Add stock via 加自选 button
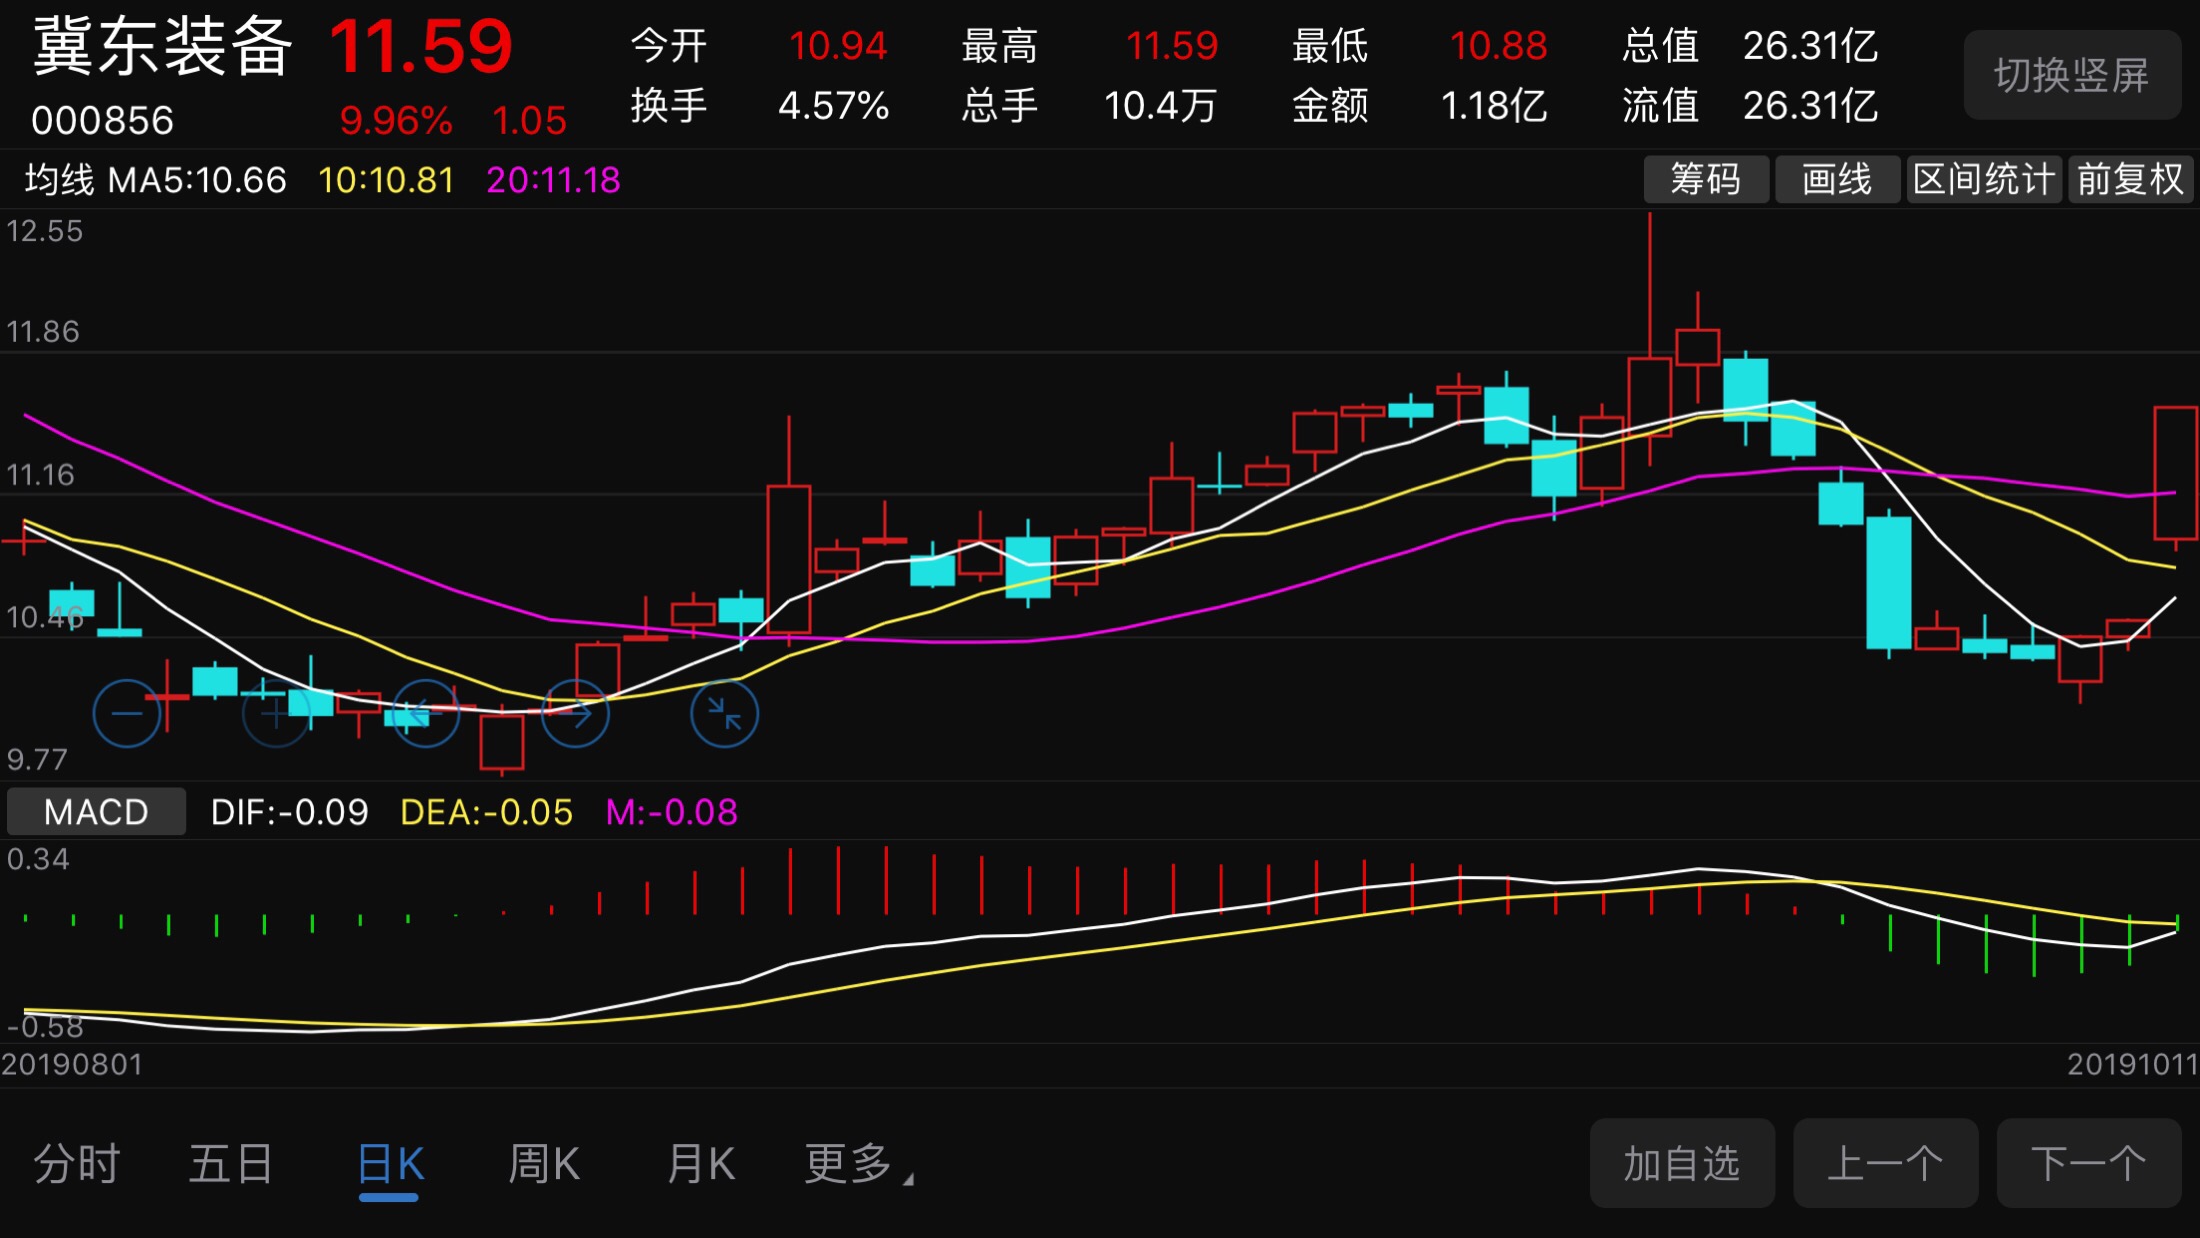This screenshot has width=2200, height=1238. (1681, 1164)
